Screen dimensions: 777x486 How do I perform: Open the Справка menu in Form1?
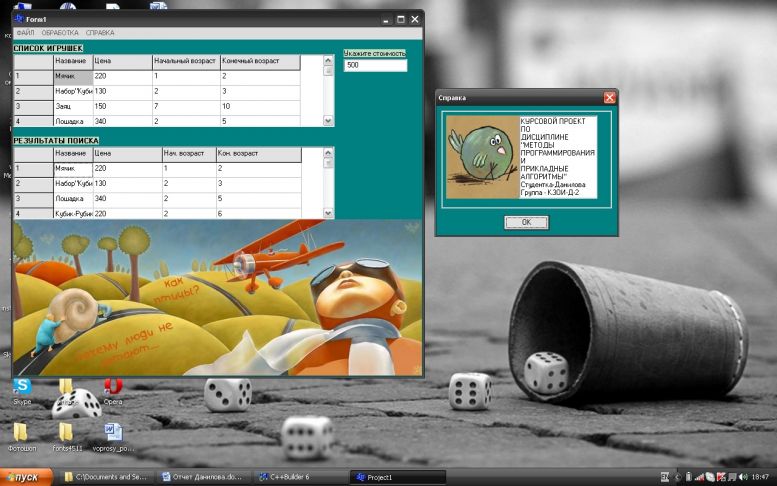pyautogui.click(x=100, y=33)
